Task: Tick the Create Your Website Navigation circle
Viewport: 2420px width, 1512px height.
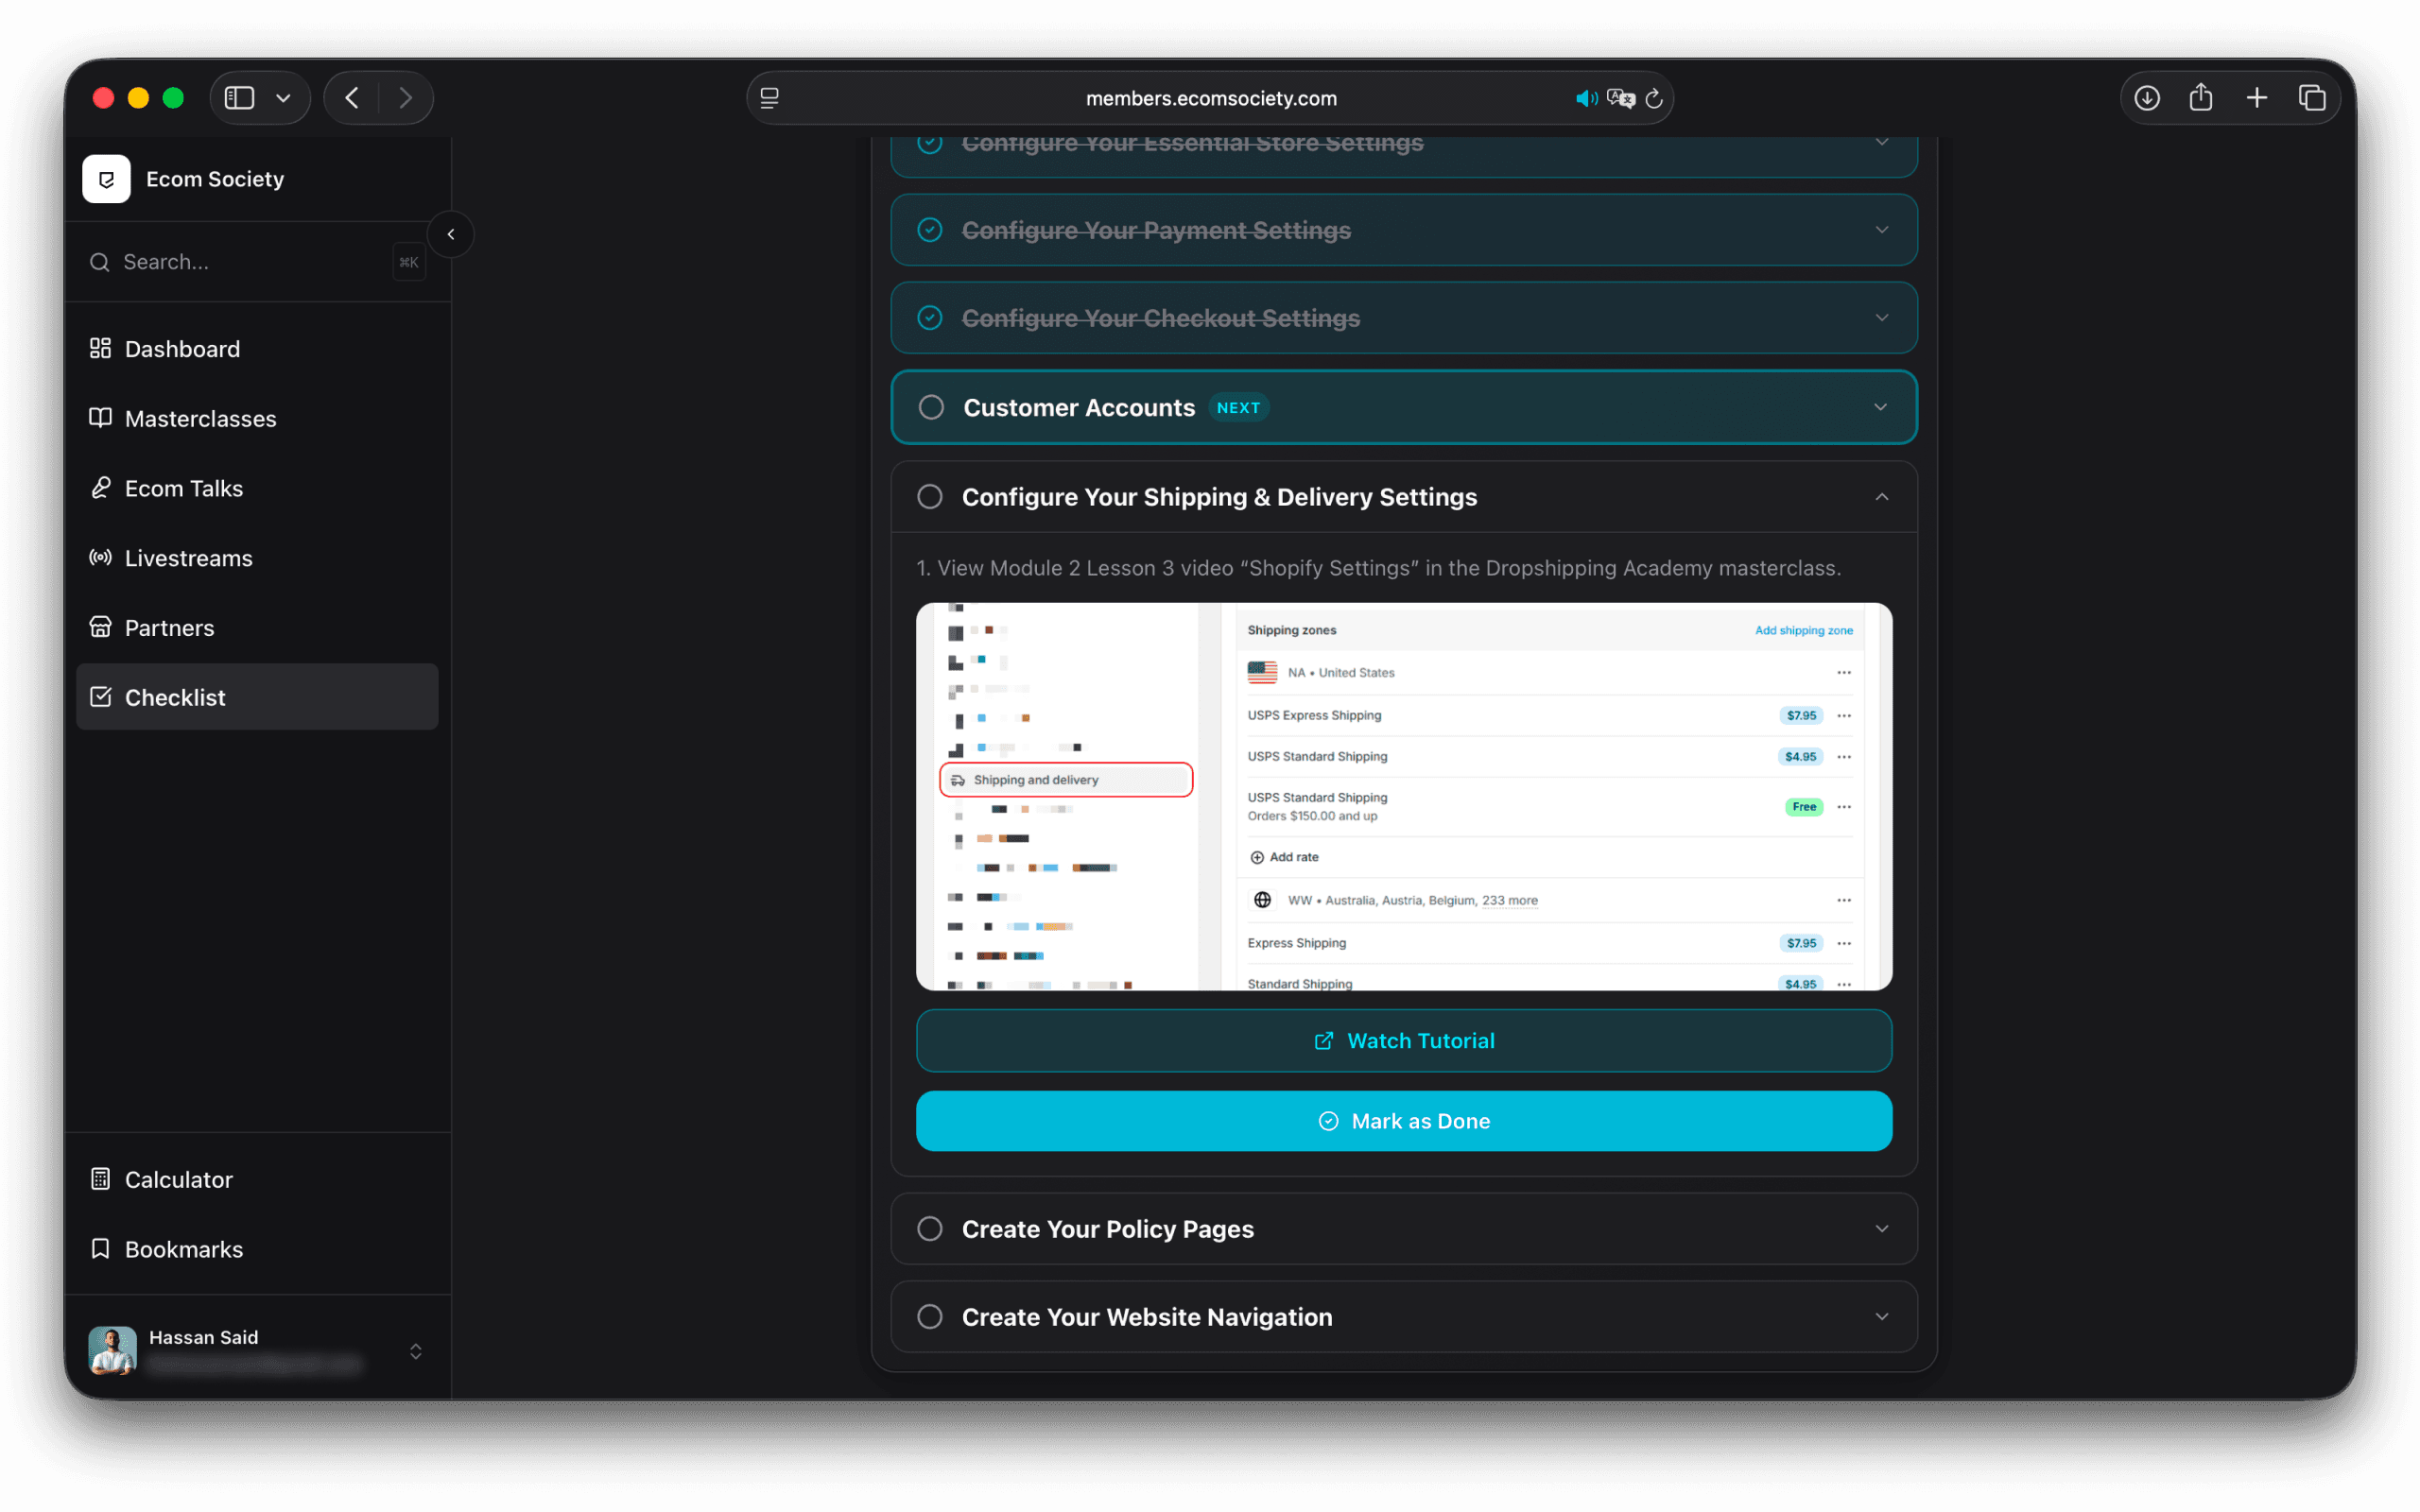Action: [930, 1316]
